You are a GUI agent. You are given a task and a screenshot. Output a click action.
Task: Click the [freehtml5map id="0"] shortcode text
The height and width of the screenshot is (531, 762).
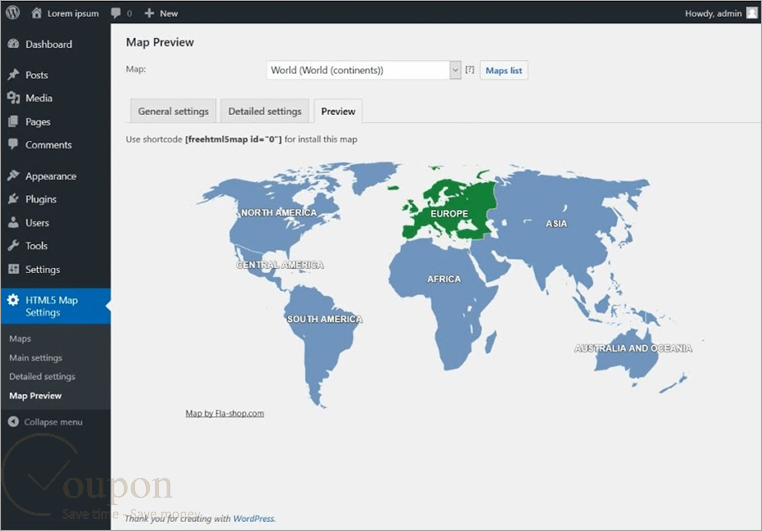(x=233, y=139)
